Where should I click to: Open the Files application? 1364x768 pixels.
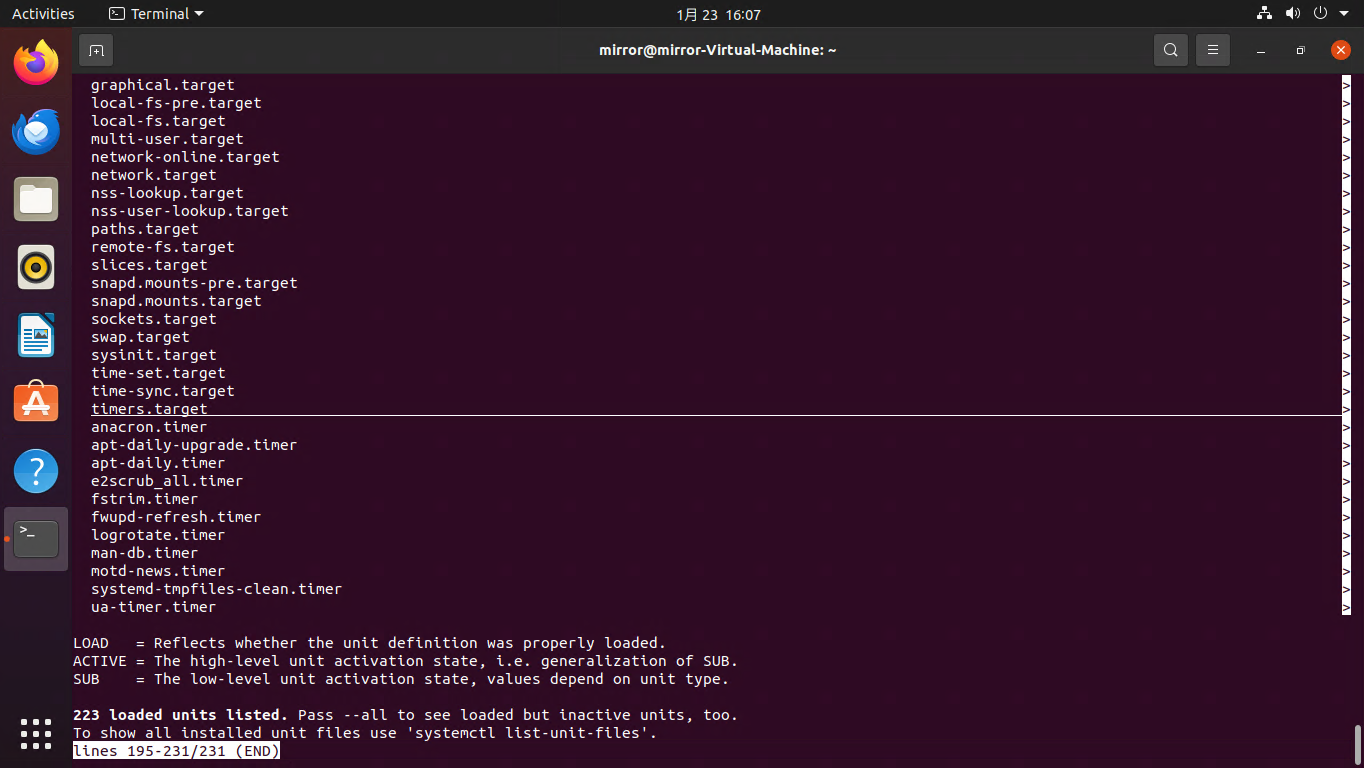click(35, 199)
